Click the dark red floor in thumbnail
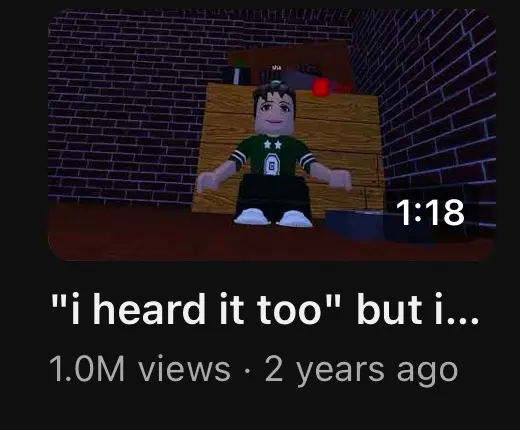 [x=167, y=233]
